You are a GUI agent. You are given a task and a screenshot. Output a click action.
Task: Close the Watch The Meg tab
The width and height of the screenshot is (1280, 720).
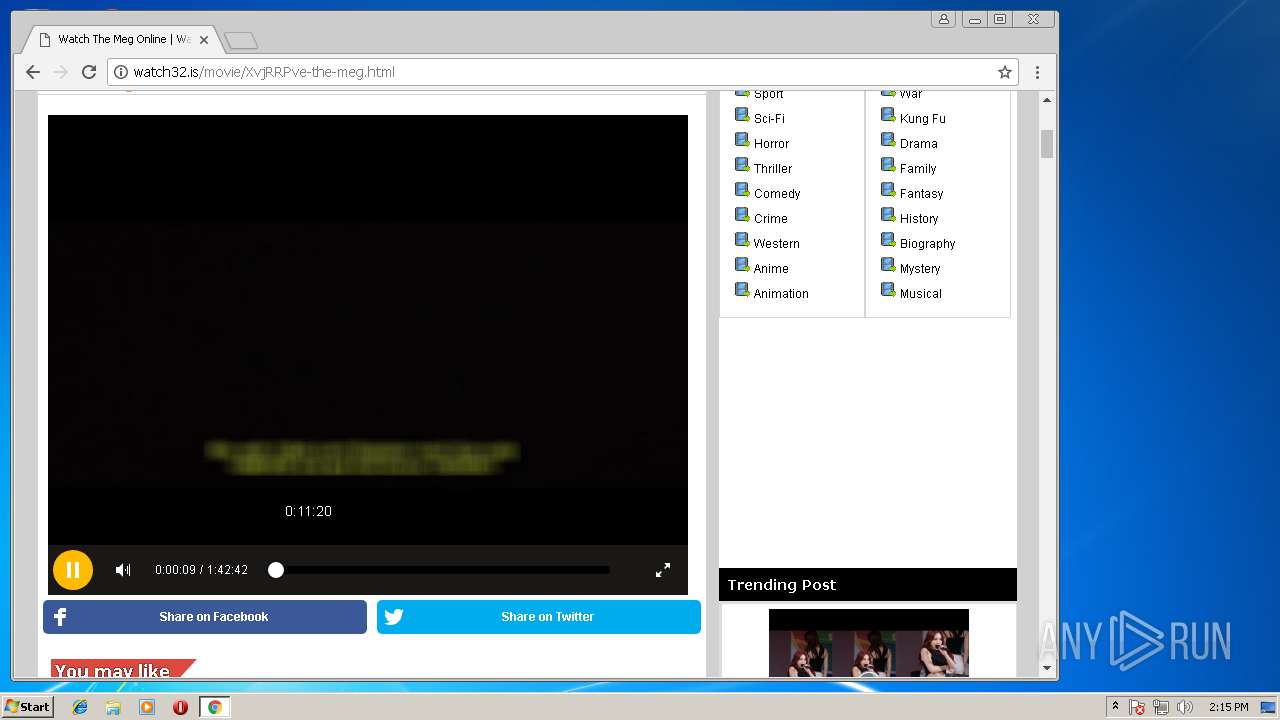tap(204, 40)
